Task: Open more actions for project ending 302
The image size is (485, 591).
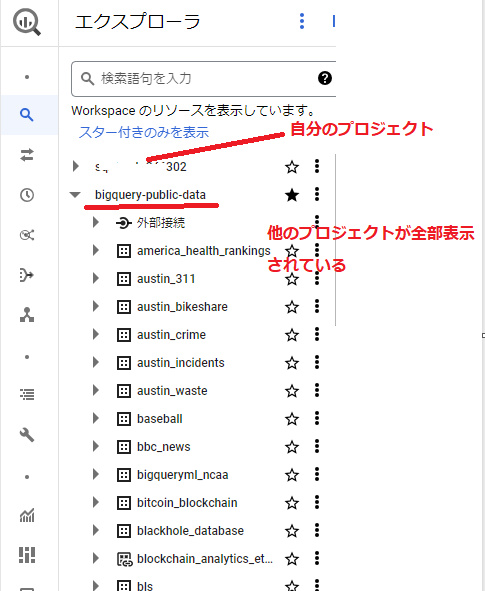Action: [x=317, y=166]
